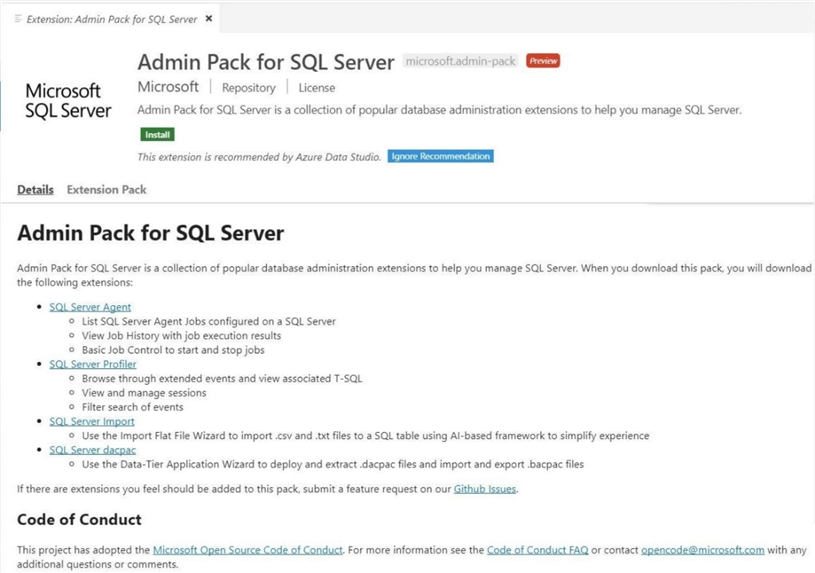Open the Github Issues link
This screenshot has height=573, width=815.
[485, 489]
